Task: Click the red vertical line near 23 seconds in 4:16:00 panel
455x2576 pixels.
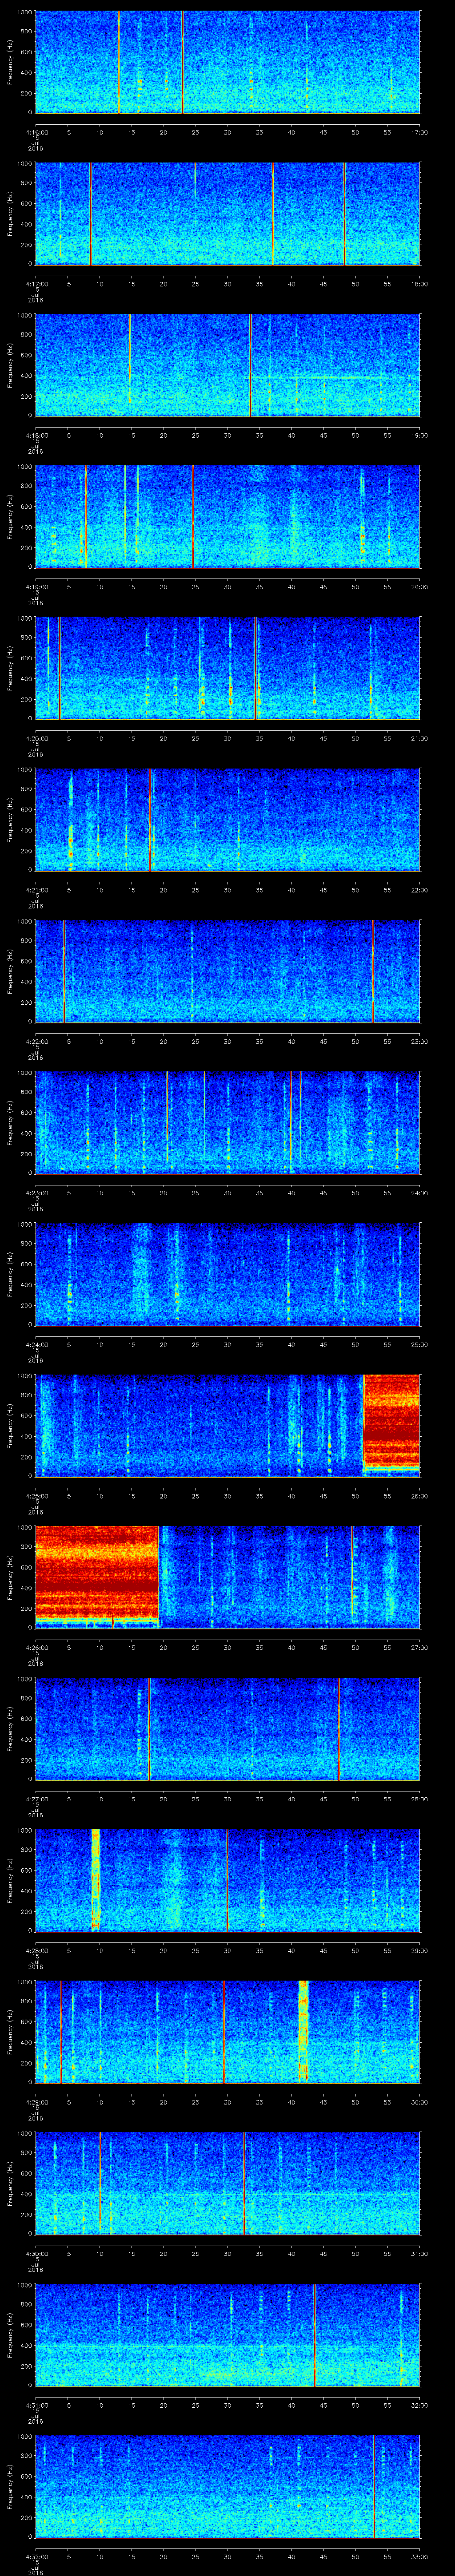Action: tap(183, 62)
